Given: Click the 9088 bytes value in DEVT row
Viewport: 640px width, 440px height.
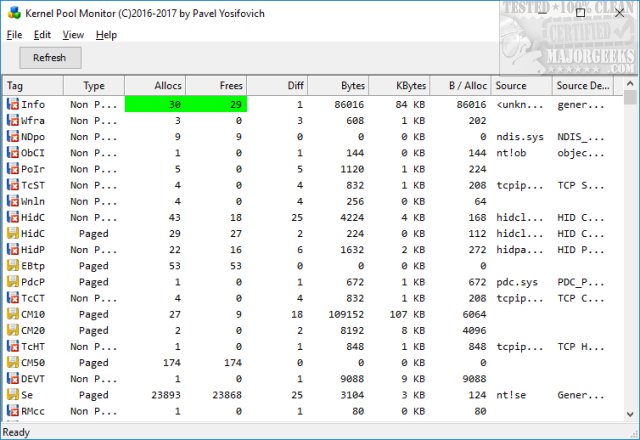Looking at the screenshot, I should [x=352, y=378].
